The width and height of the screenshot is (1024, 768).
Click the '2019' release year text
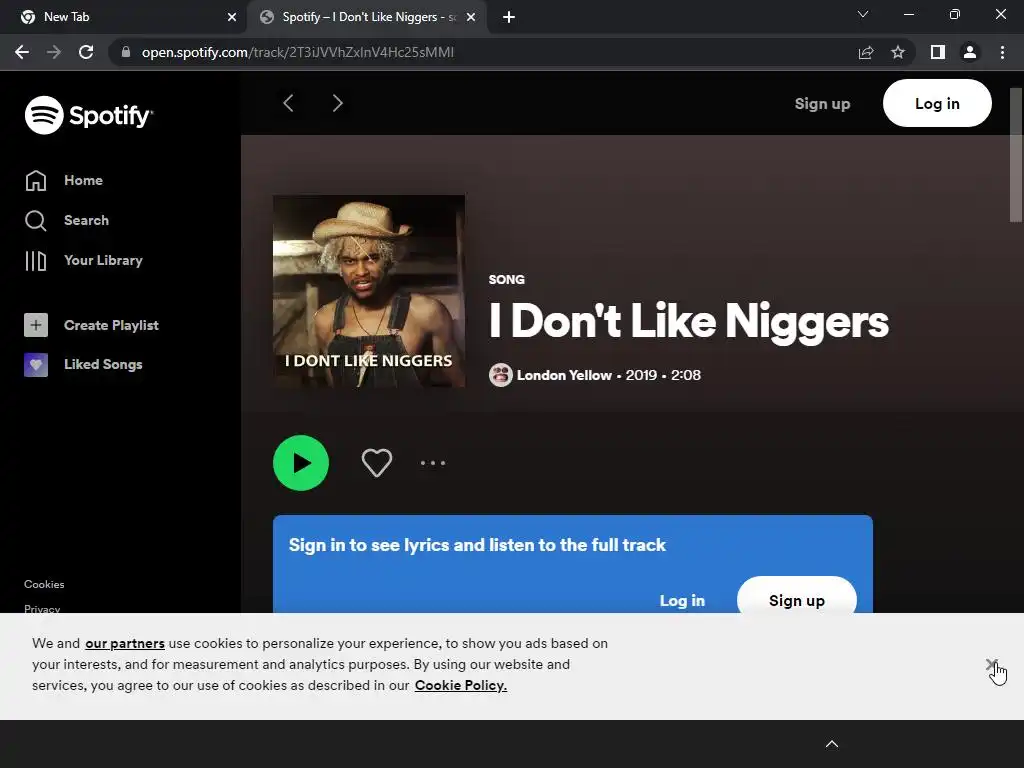[x=641, y=375]
